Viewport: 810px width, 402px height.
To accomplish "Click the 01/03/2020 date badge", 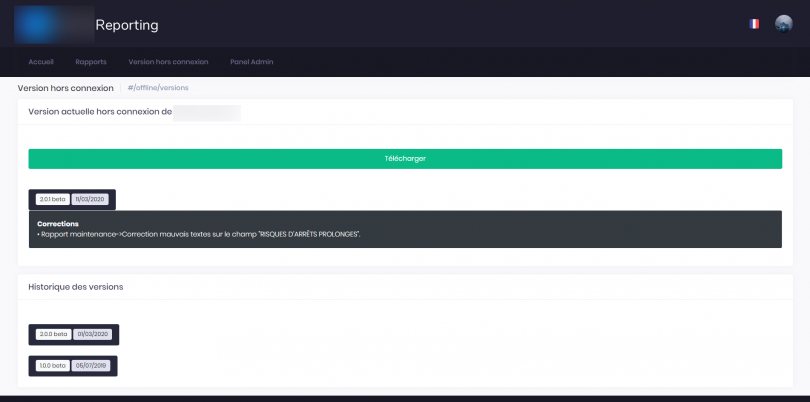I will tap(93, 334).
